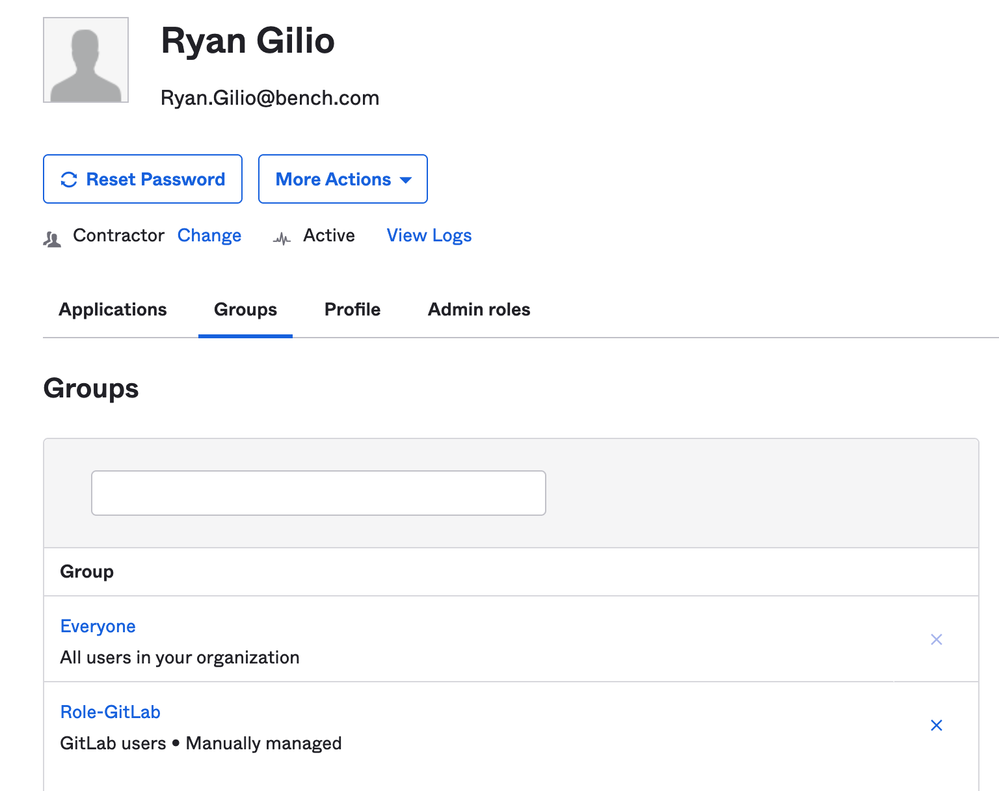
Task: Click the Active status pulse icon
Action: click(x=282, y=239)
